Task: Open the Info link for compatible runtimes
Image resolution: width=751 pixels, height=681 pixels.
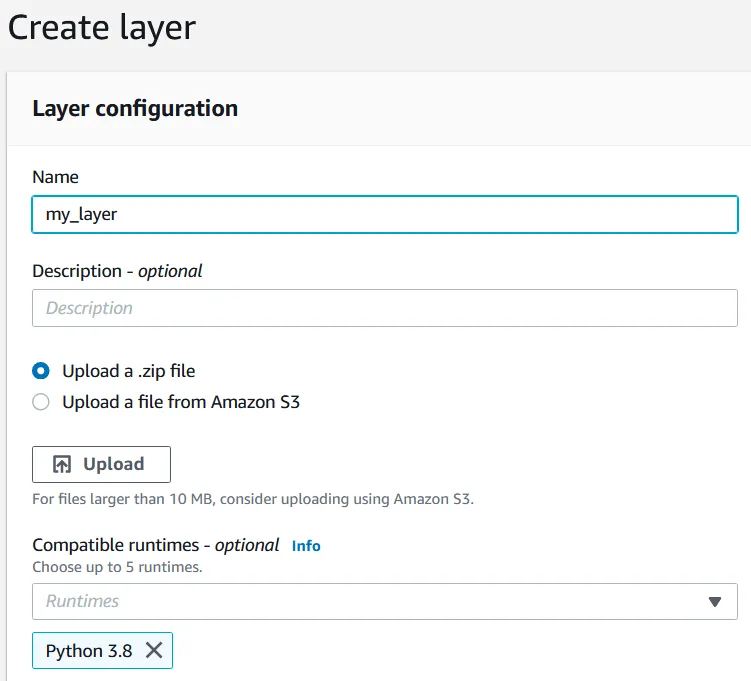Action: tap(306, 546)
